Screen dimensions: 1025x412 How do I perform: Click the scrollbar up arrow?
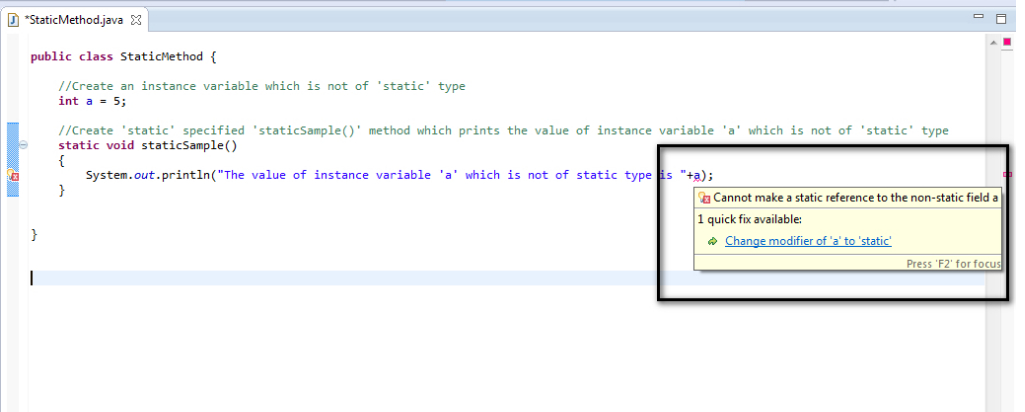click(993, 43)
